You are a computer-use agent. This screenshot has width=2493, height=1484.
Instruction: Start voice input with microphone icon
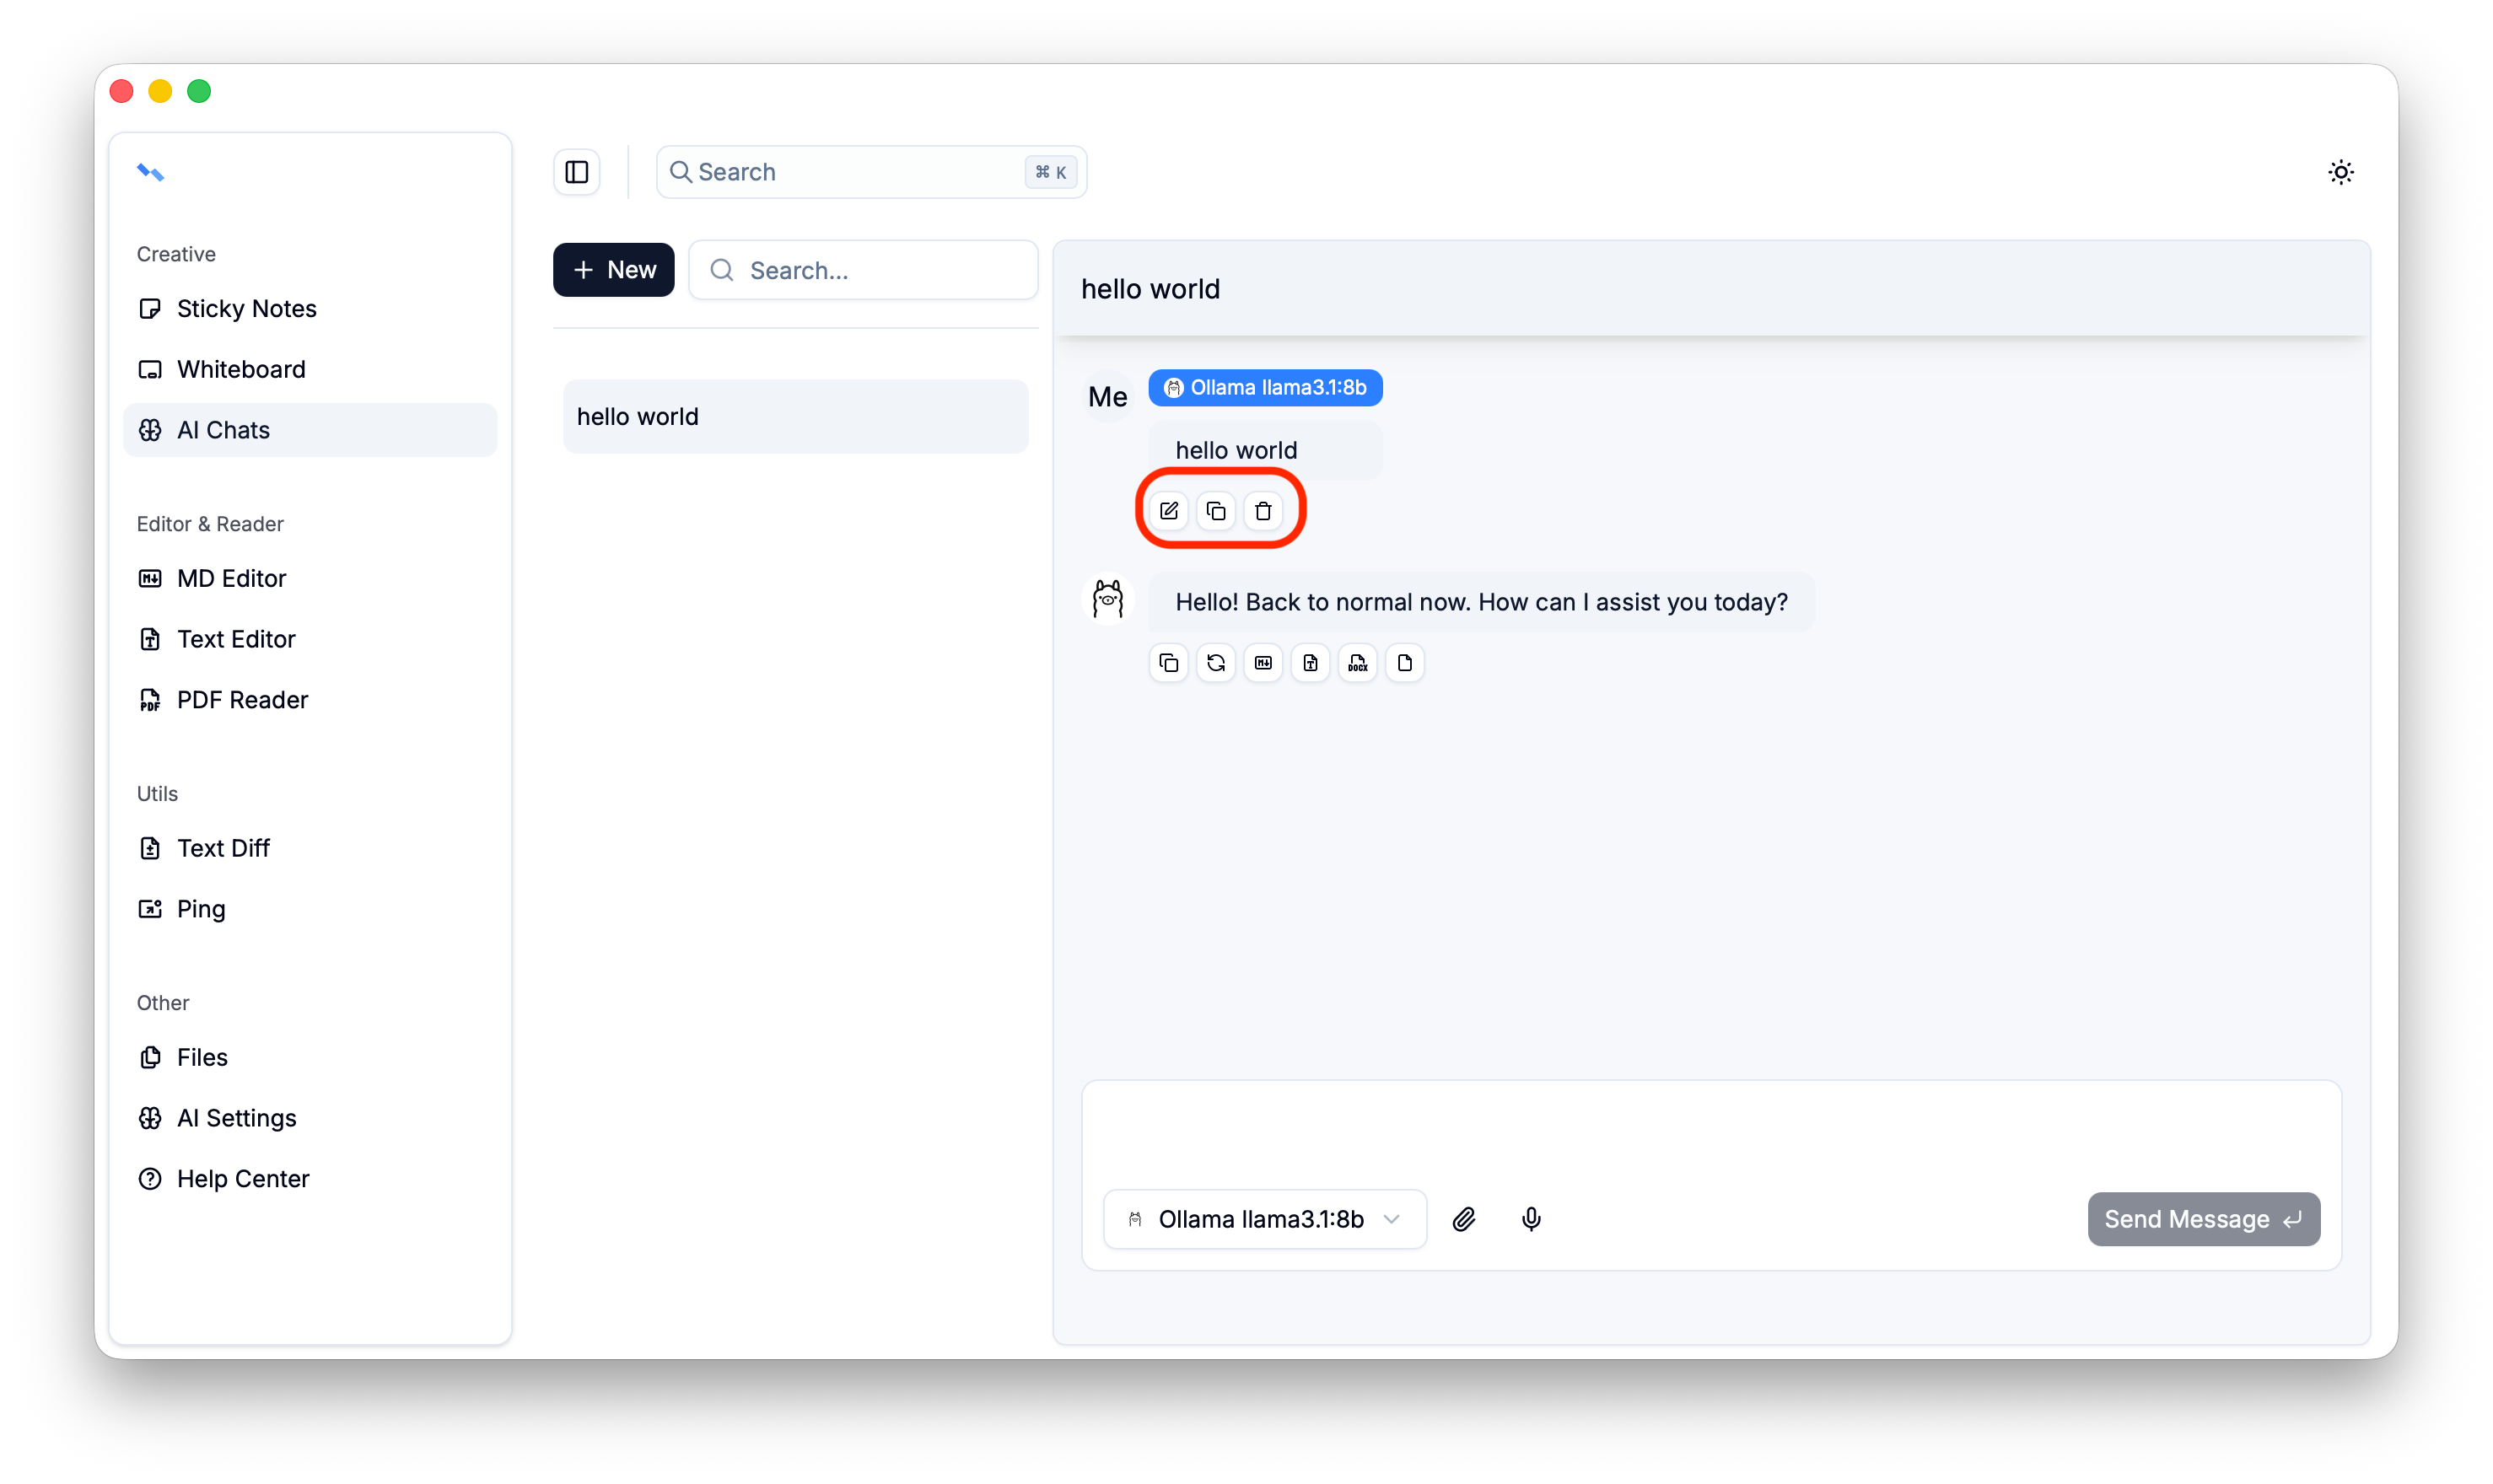click(1530, 1219)
